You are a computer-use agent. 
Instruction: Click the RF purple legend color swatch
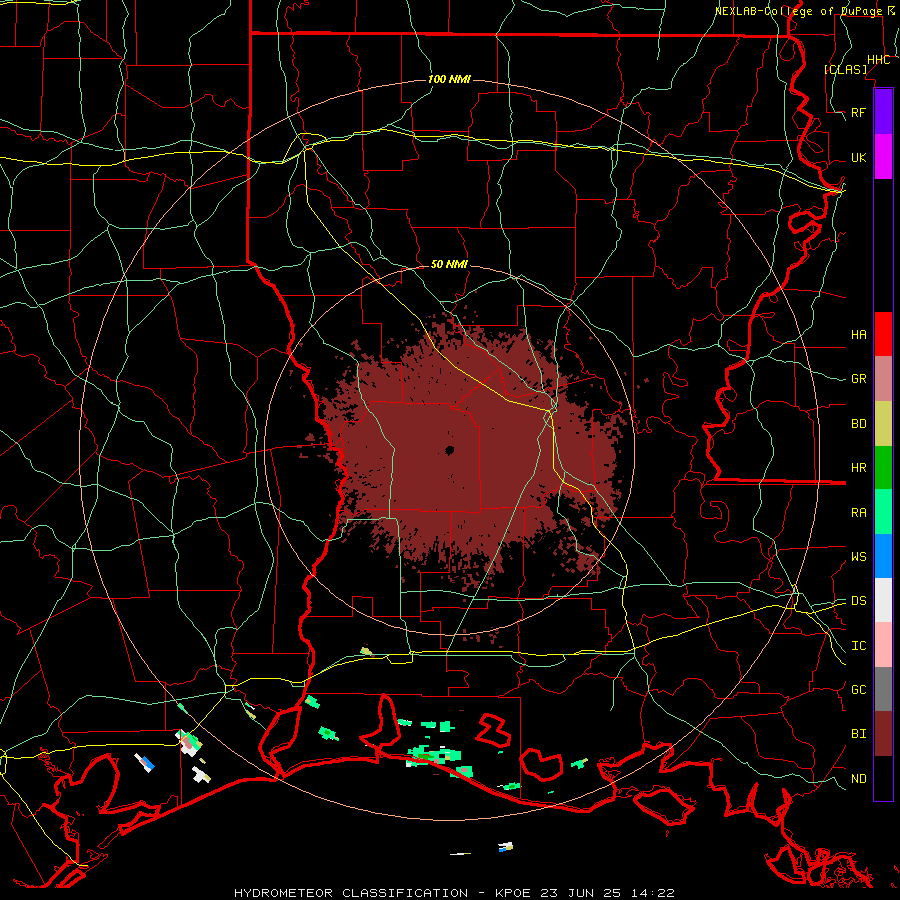pyautogui.click(x=883, y=112)
